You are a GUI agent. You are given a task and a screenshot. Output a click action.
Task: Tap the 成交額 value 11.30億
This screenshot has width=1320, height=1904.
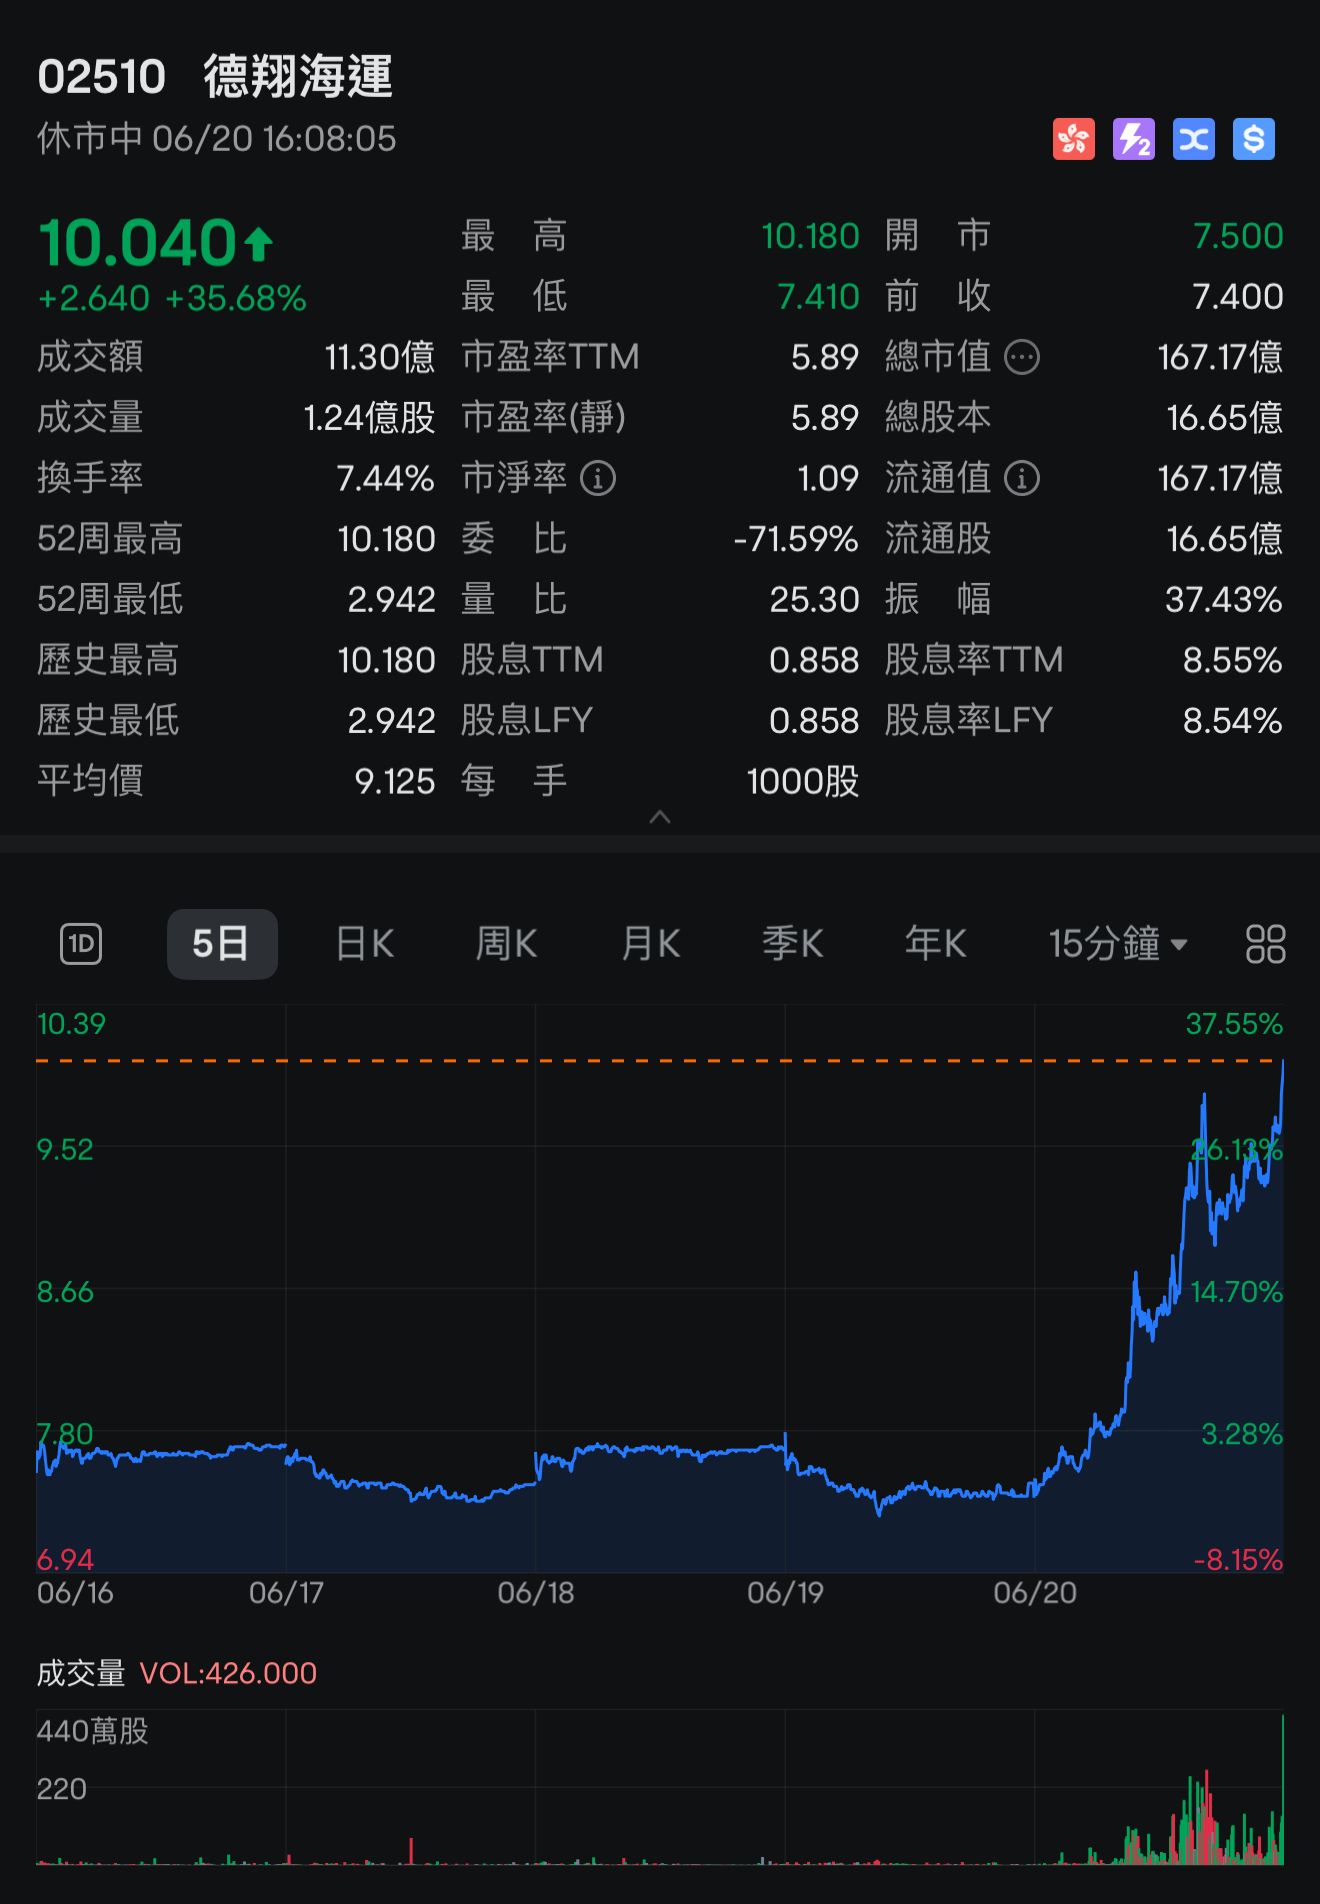(x=379, y=357)
